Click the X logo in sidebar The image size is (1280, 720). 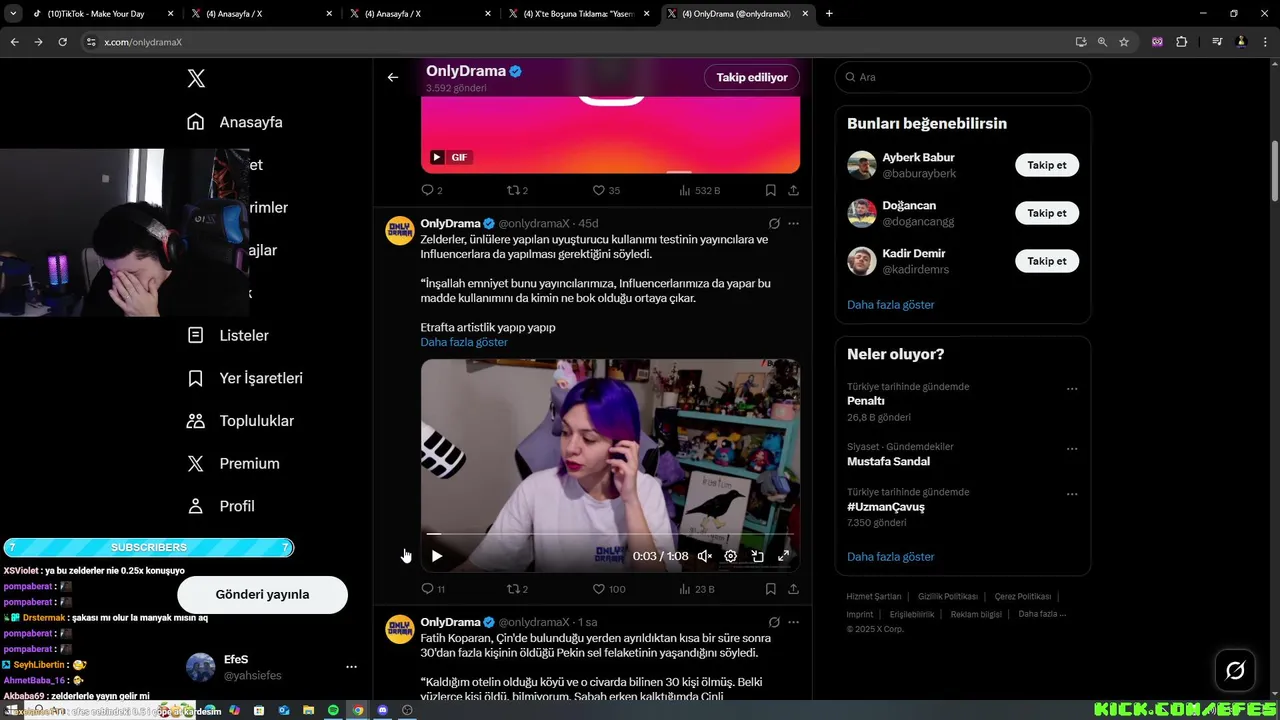(x=196, y=78)
